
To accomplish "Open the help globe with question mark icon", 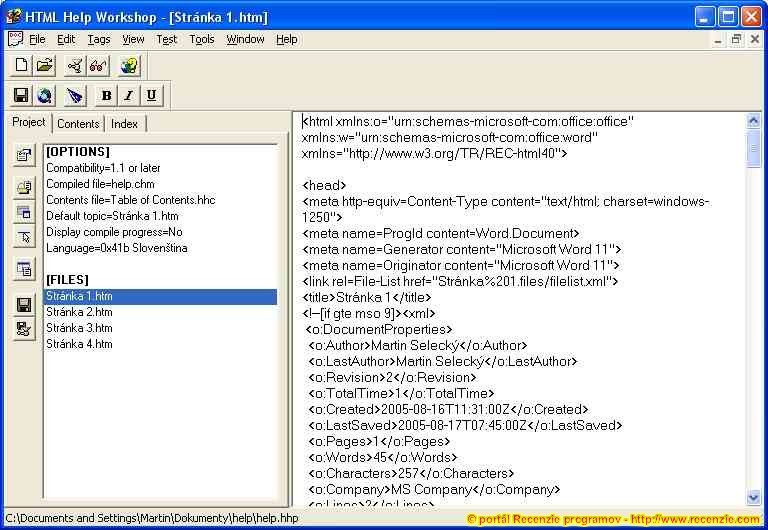I will point(129,66).
